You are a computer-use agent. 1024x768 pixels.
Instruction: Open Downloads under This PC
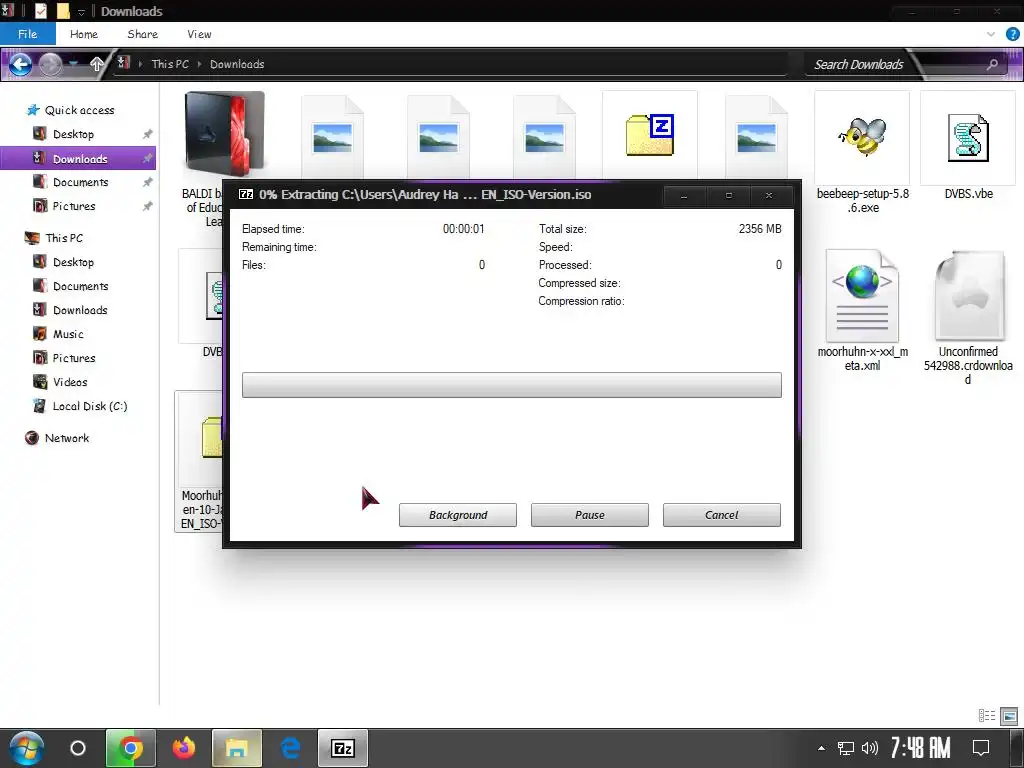pyautogui.click(x=80, y=310)
